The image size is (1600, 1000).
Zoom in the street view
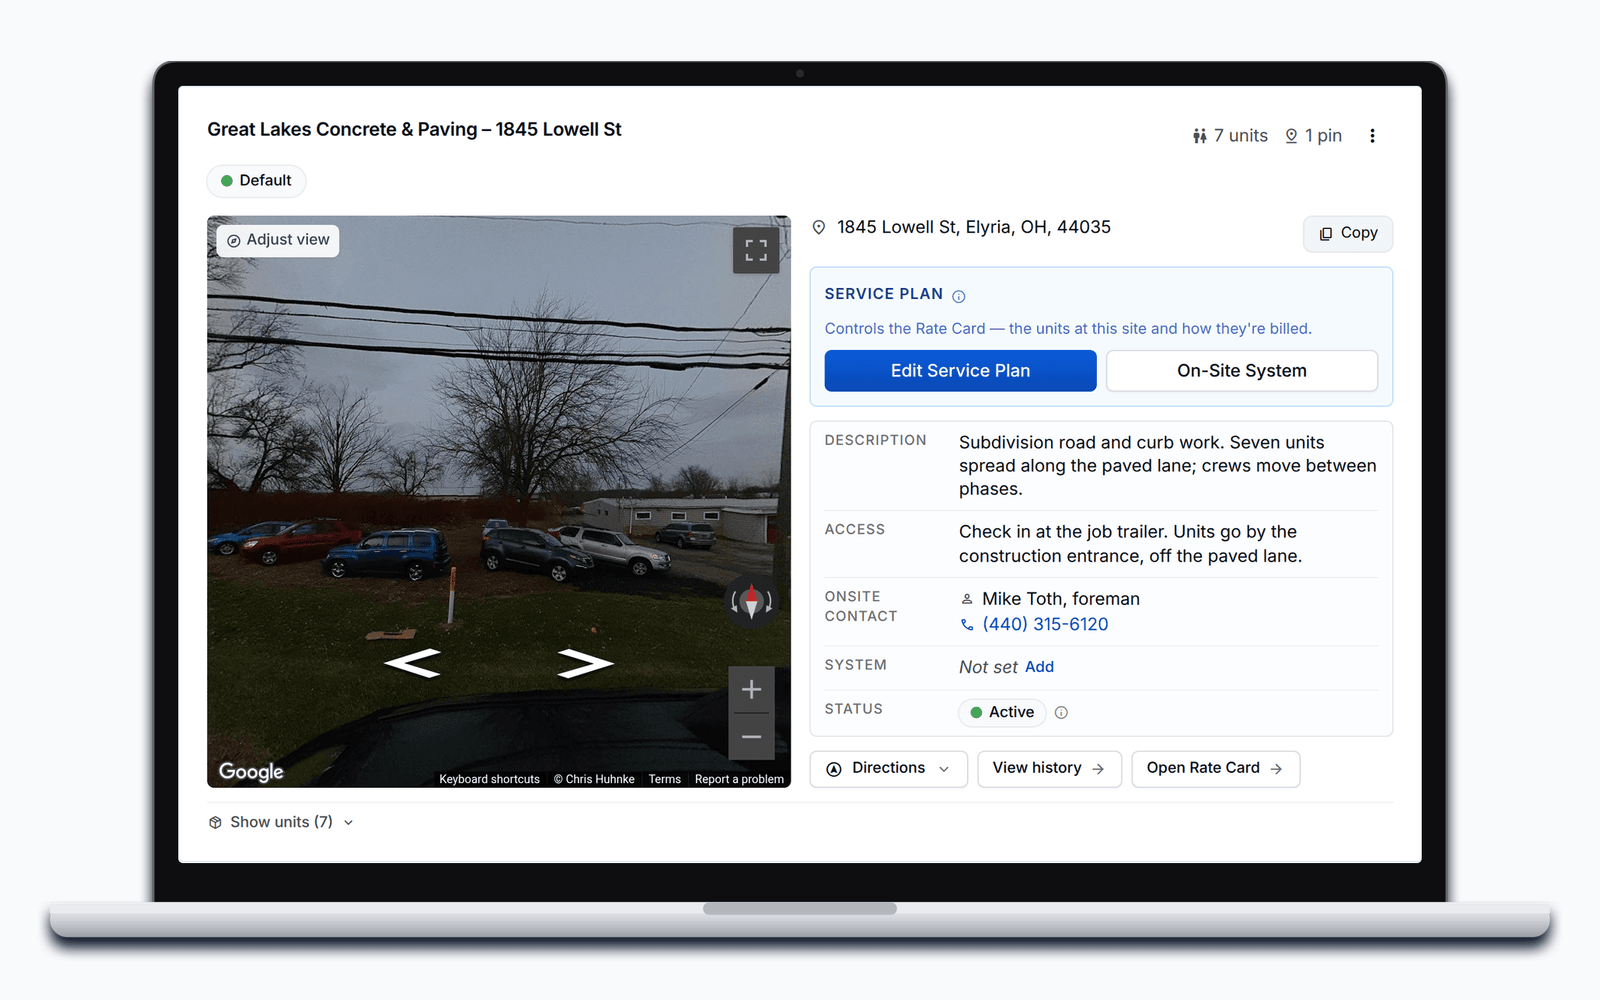(x=751, y=690)
